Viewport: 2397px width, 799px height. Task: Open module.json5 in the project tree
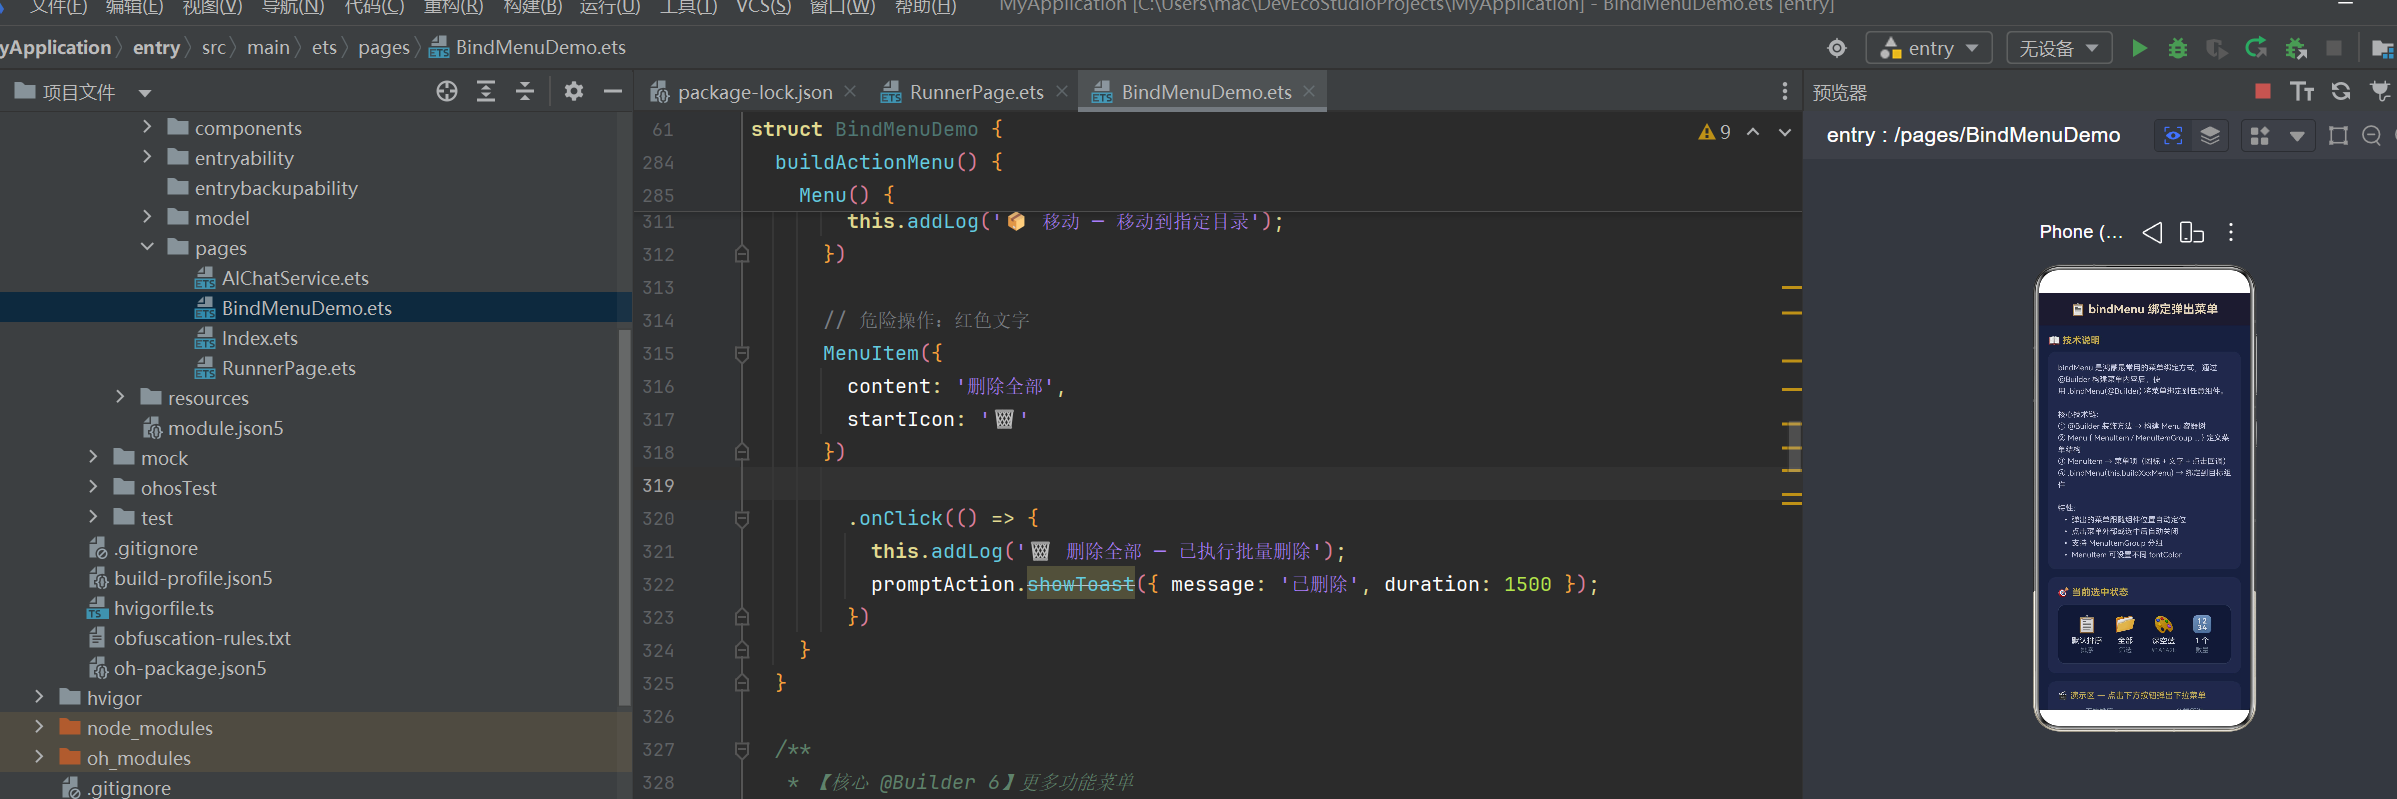pyautogui.click(x=226, y=428)
